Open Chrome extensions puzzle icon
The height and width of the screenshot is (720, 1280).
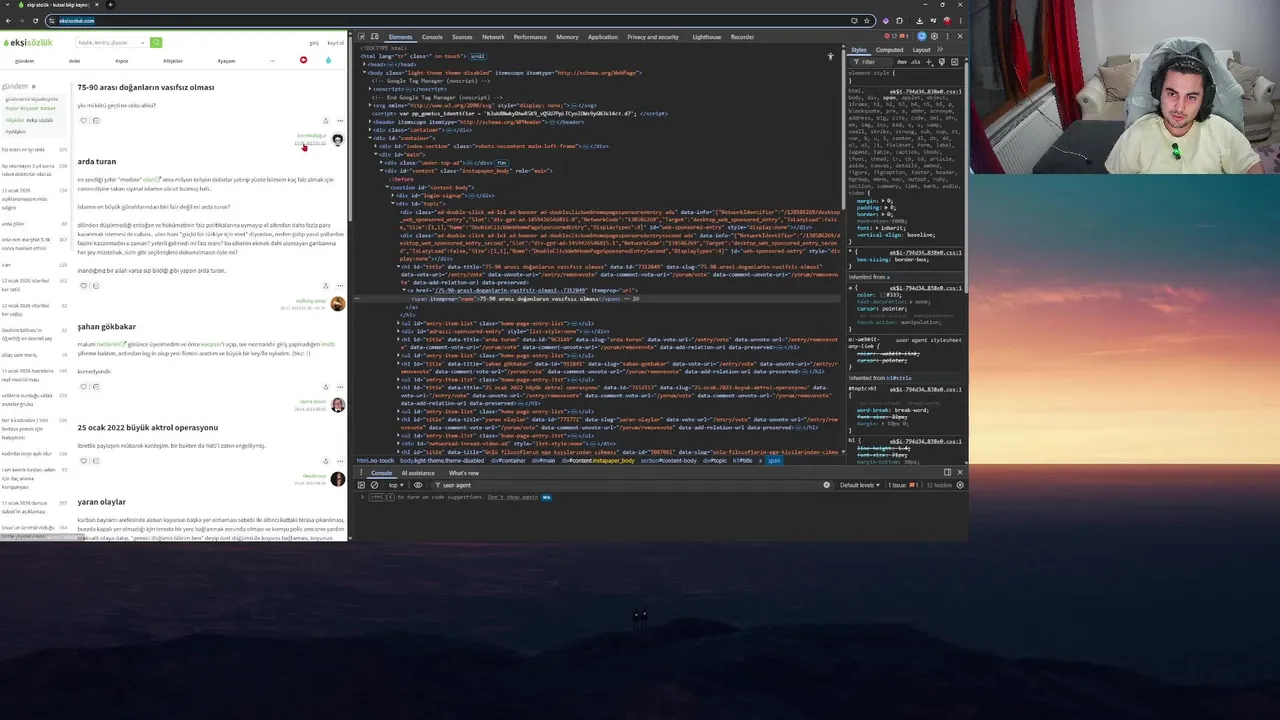899,20
